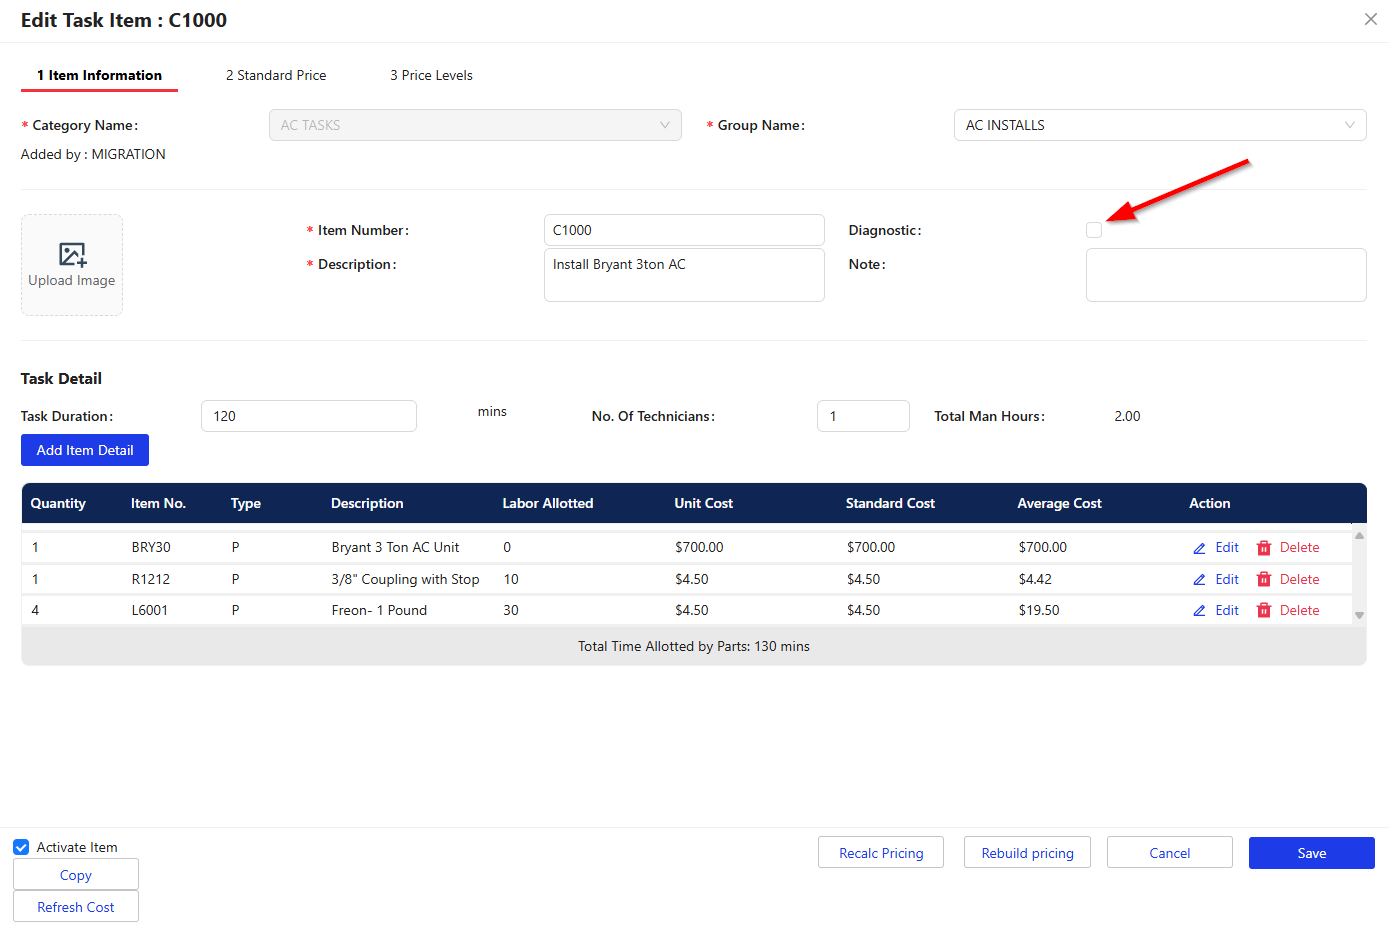Expand the Group Name dropdown arrow
Screen dimensions: 1389x935
click(1350, 125)
